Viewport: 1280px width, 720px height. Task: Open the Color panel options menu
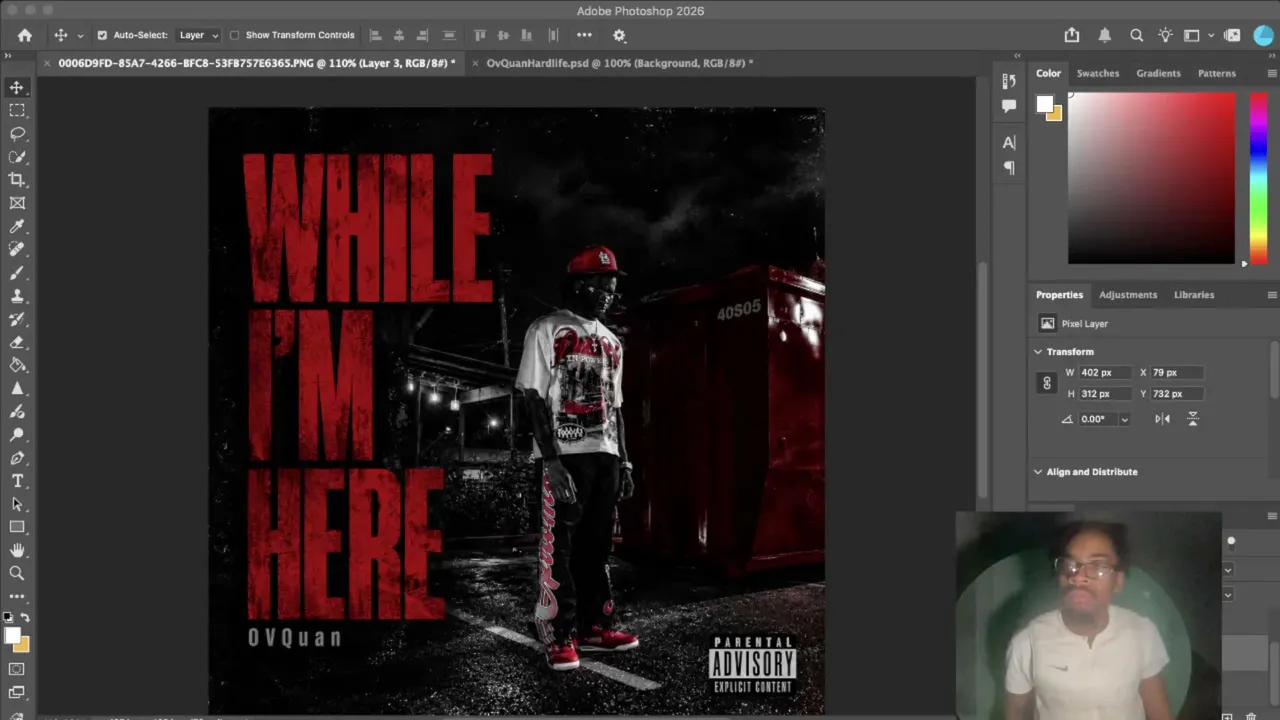click(1272, 73)
